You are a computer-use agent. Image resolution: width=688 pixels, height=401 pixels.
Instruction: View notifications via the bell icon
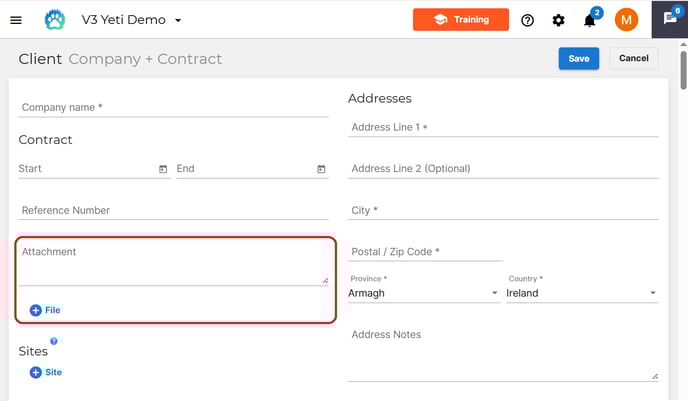[x=589, y=20]
